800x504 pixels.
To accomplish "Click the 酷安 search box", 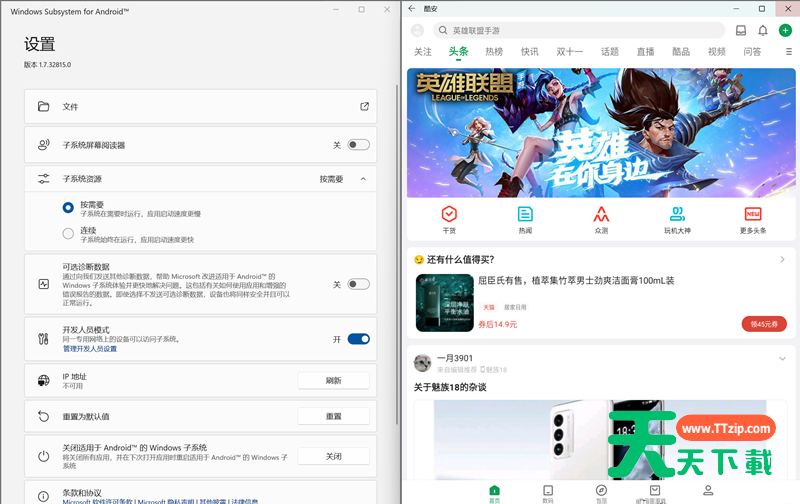I will click(x=579, y=31).
